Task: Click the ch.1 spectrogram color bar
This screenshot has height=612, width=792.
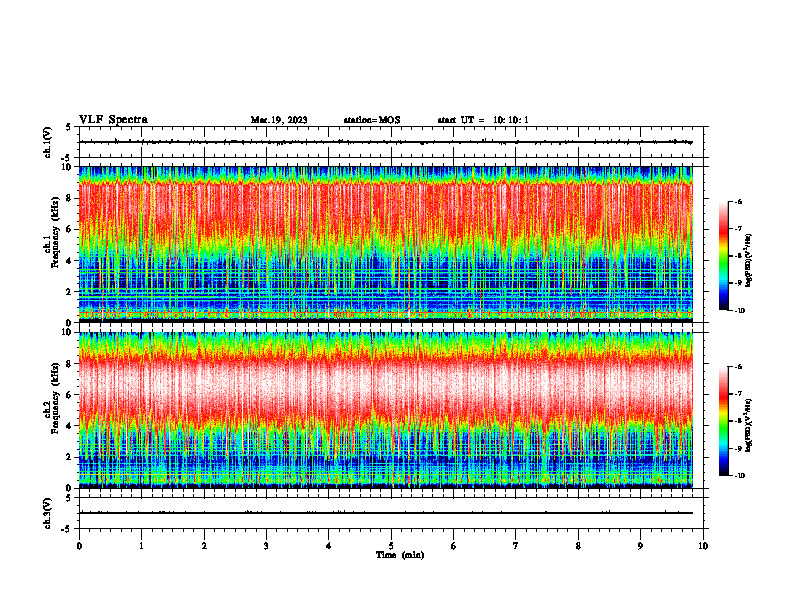Action: [x=723, y=256]
